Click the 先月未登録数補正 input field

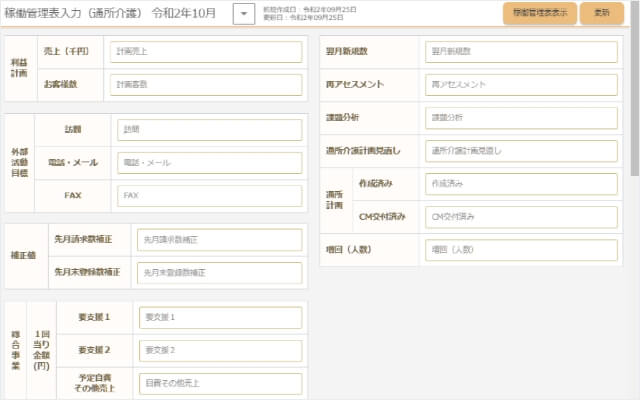point(220,273)
